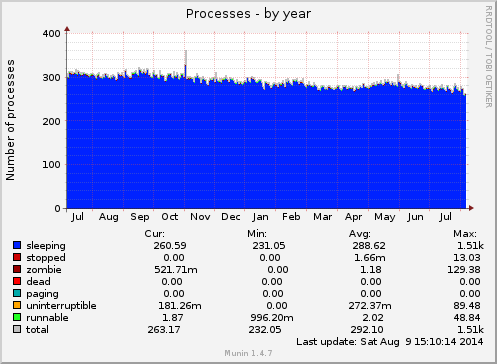
Task: Click total current value 263.17
Action: pyautogui.click(x=164, y=330)
